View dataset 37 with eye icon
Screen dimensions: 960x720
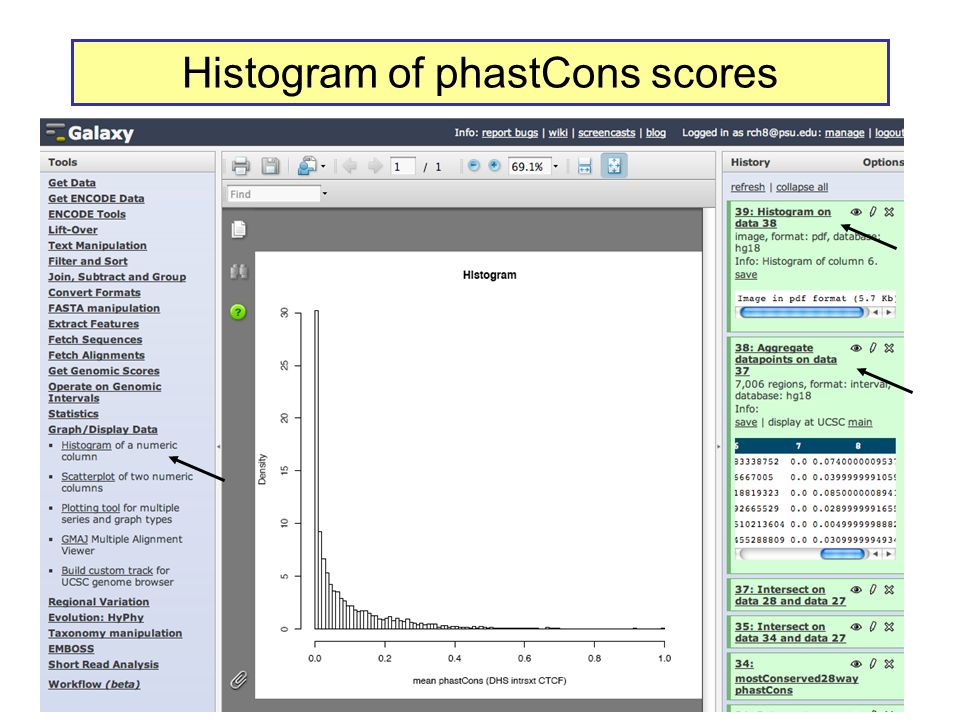pos(856,590)
